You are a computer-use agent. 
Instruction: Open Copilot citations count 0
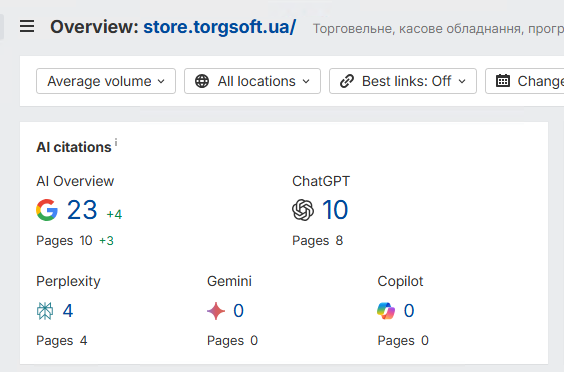coord(409,311)
